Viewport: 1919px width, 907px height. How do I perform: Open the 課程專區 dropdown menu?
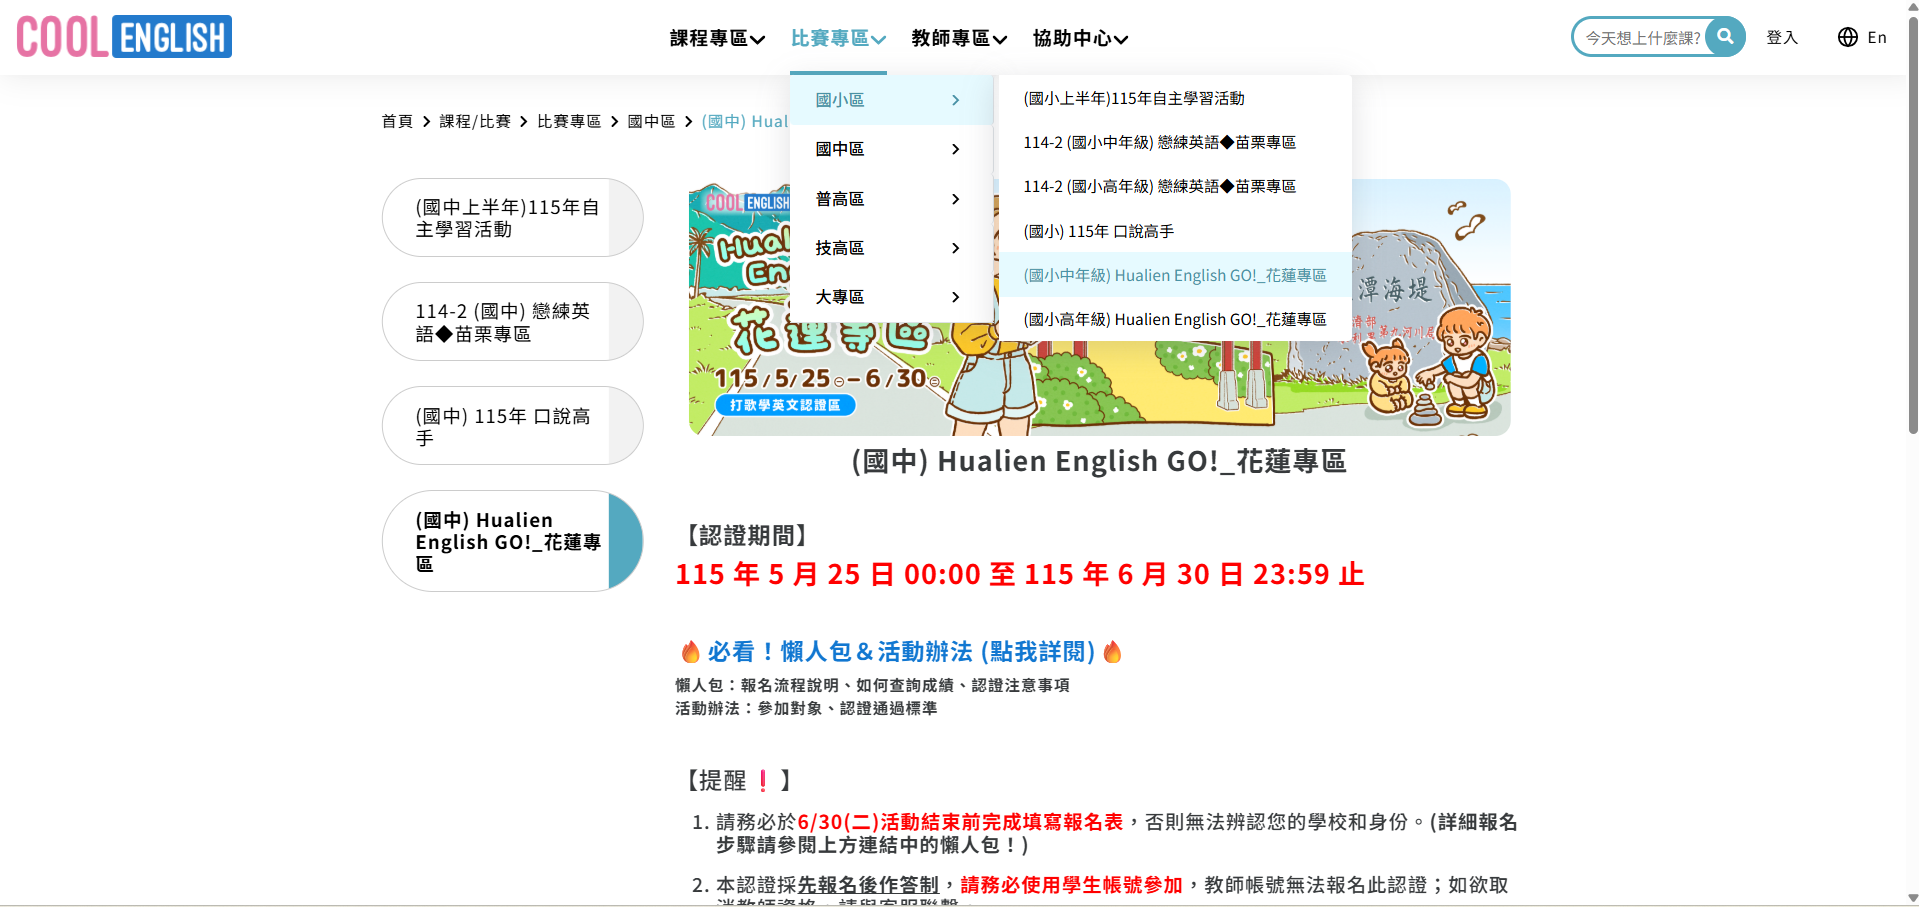coord(717,38)
